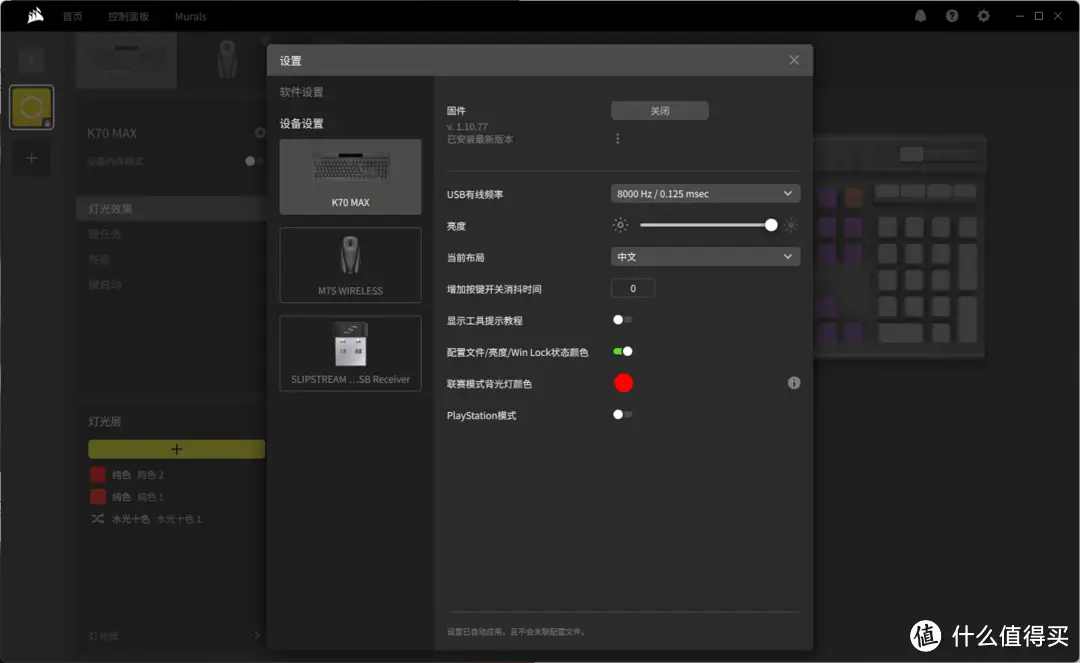Enable the PlayStation模式 toggle
Viewport: 1080px width, 663px height.
623,414
